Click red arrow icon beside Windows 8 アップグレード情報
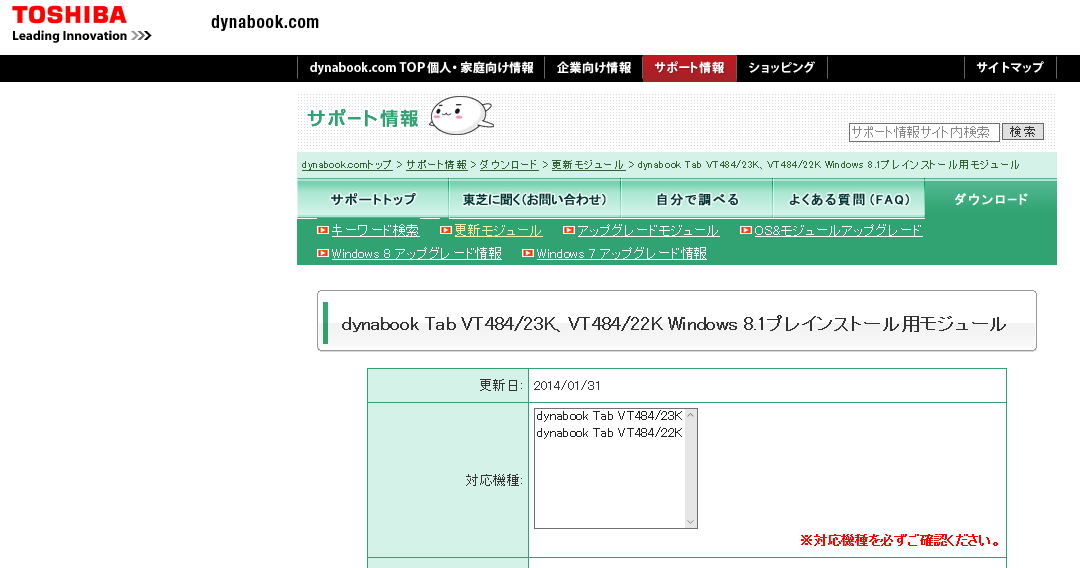 [x=322, y=254]
